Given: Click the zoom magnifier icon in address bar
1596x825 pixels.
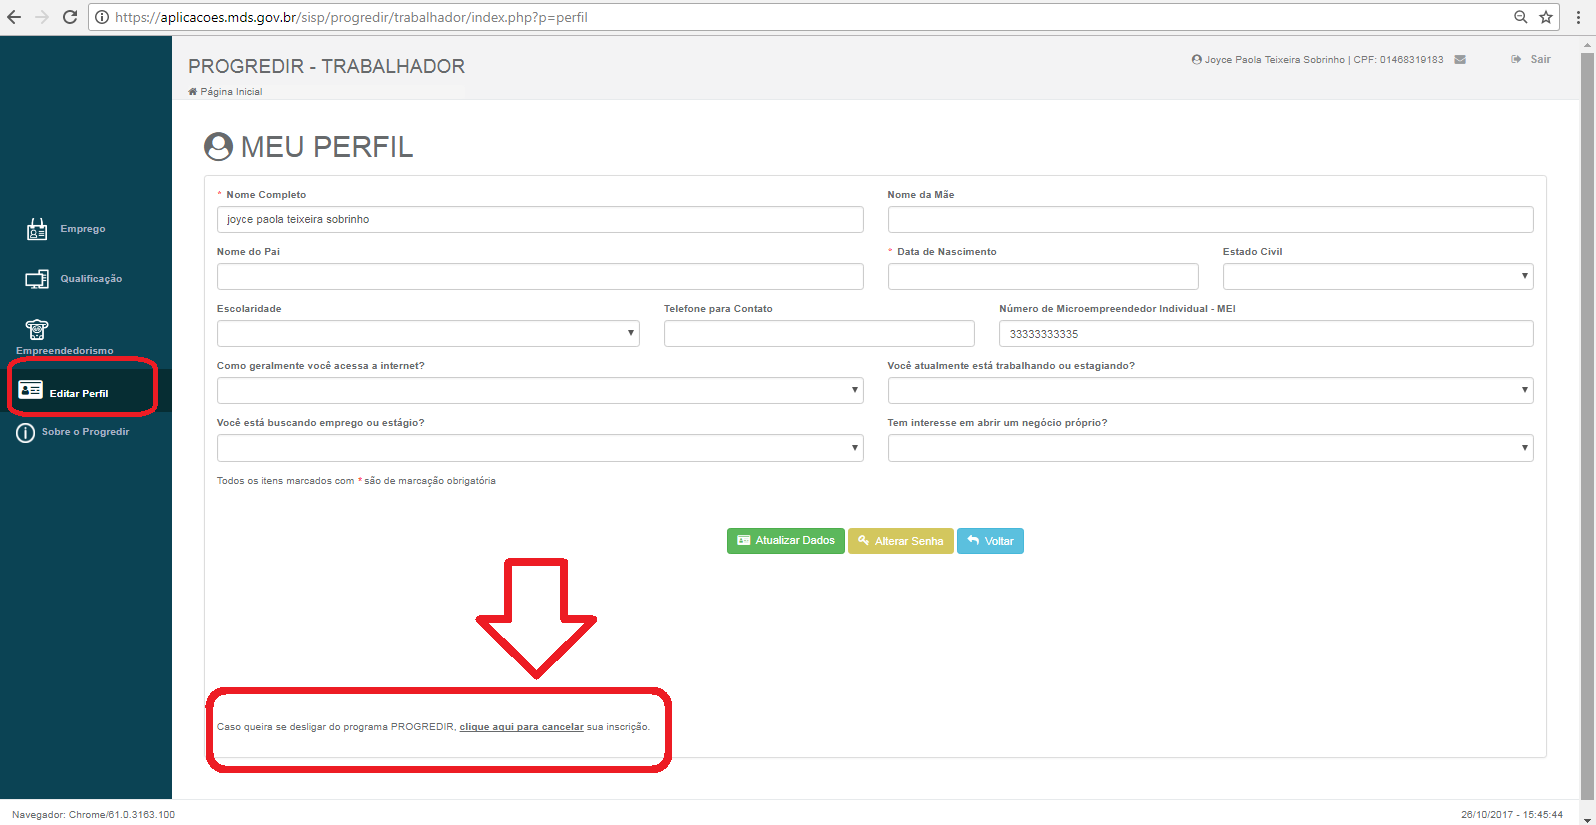Looking at the screenshot, I should [x=1520, y=17].
